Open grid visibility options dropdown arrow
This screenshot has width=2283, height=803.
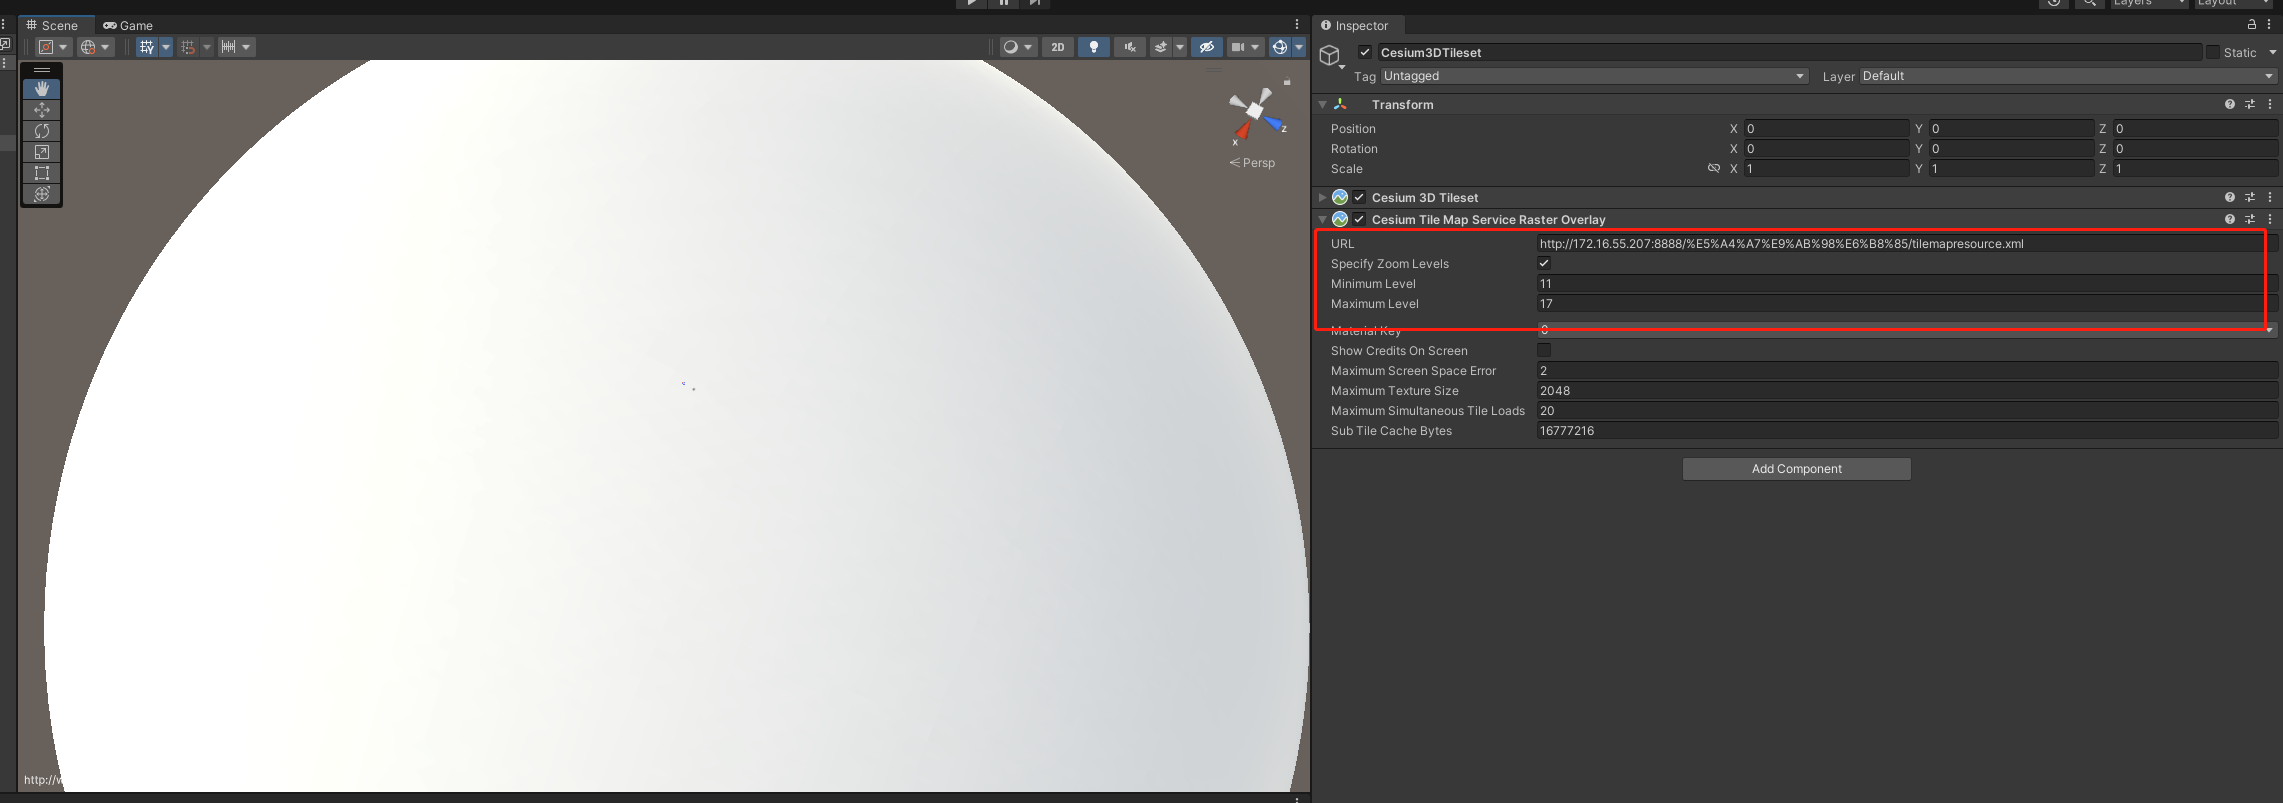(x=166, y=47)
